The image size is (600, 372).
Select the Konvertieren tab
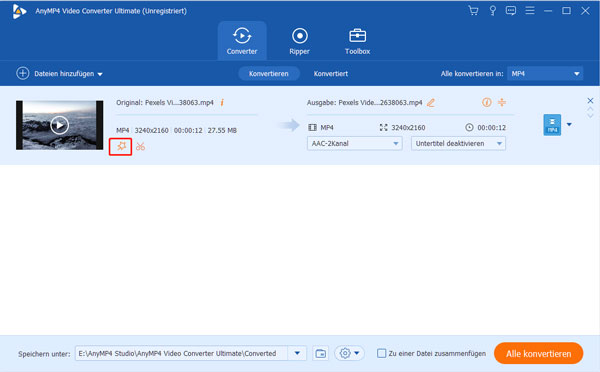point(269,73)
